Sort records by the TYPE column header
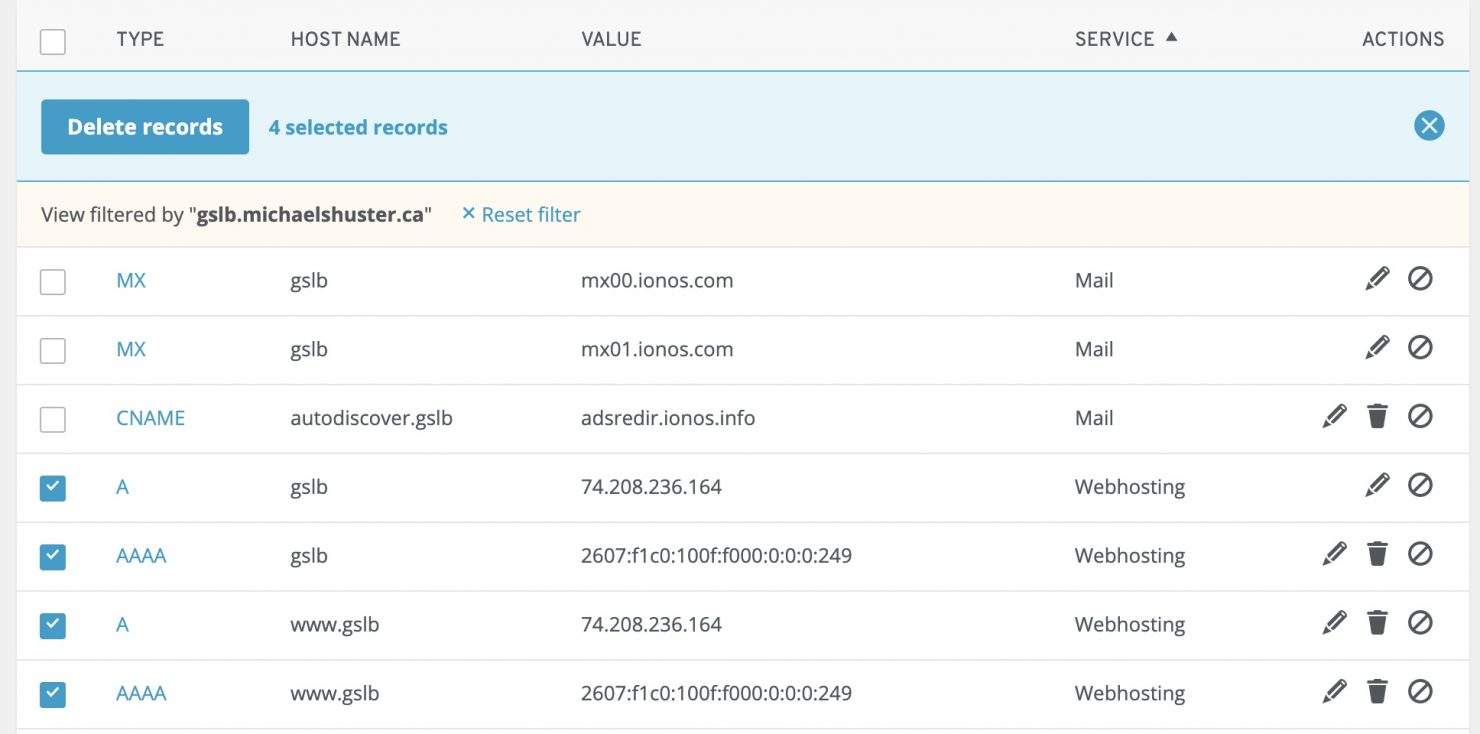The height and width of the screenshot is (734, 1480). click(x=140, y=38)
